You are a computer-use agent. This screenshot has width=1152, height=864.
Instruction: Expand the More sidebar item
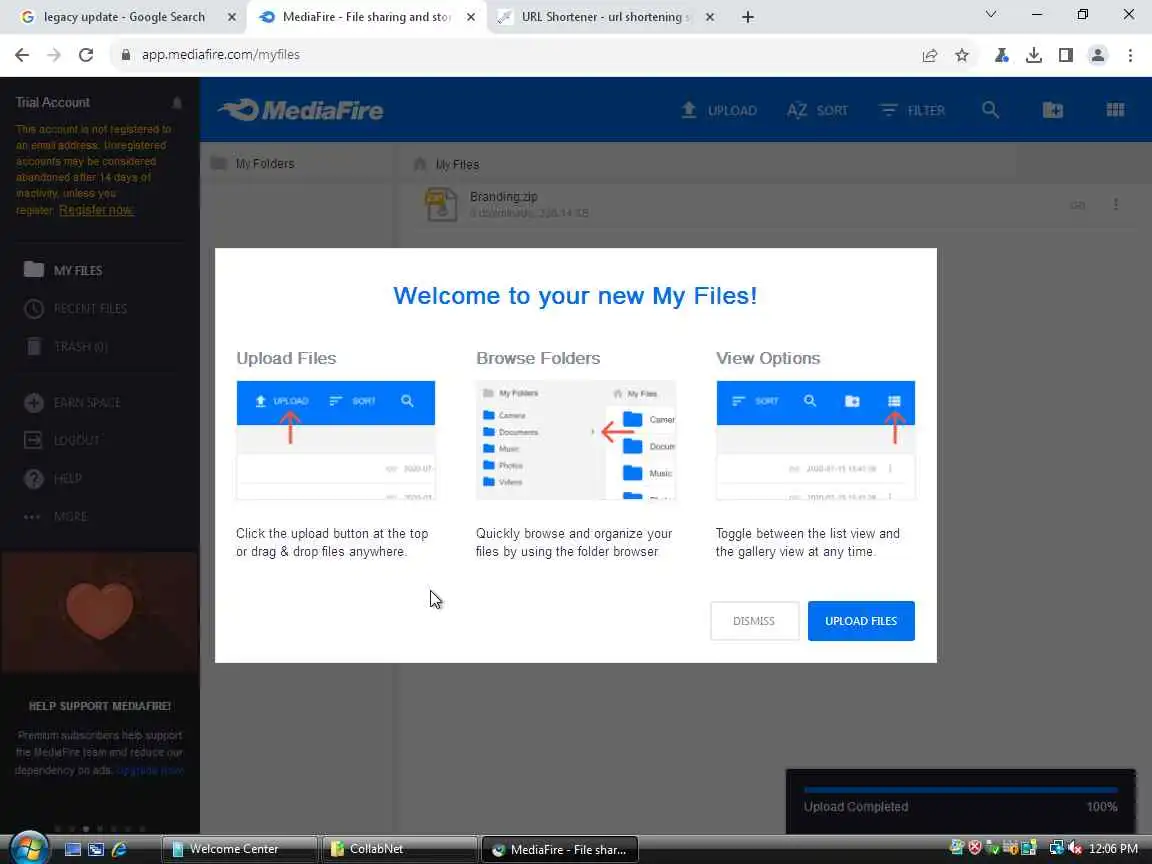56,516
